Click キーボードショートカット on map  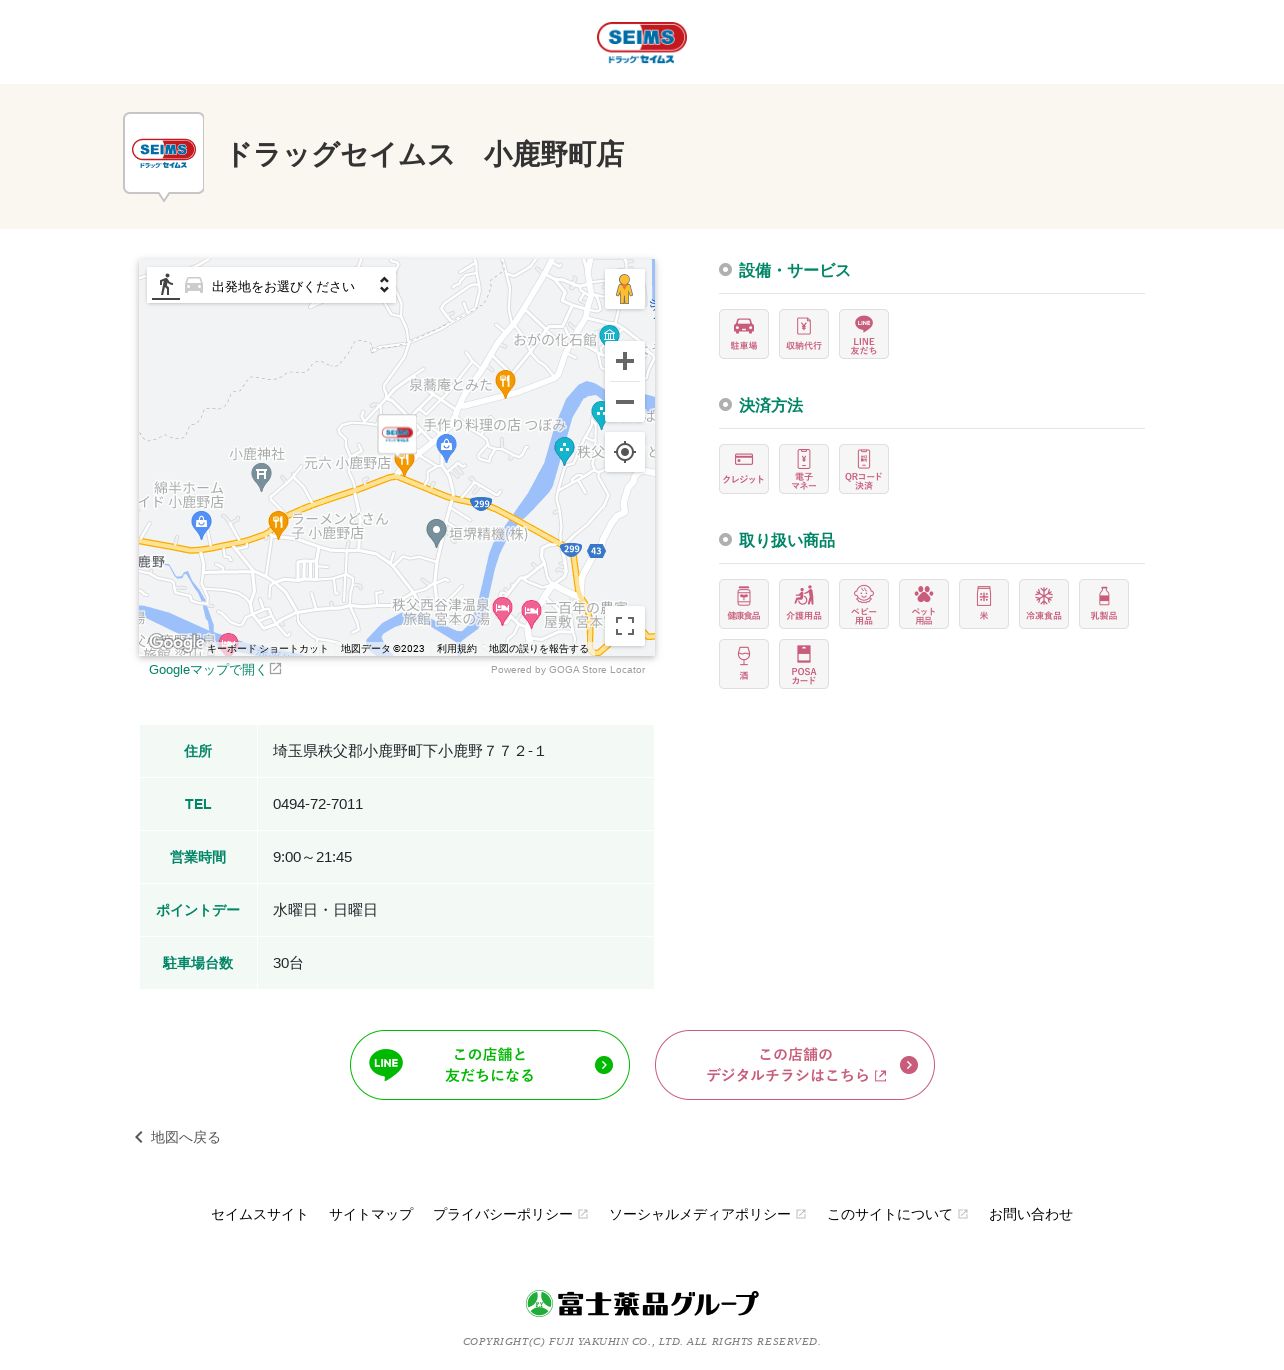pos(267,649)
